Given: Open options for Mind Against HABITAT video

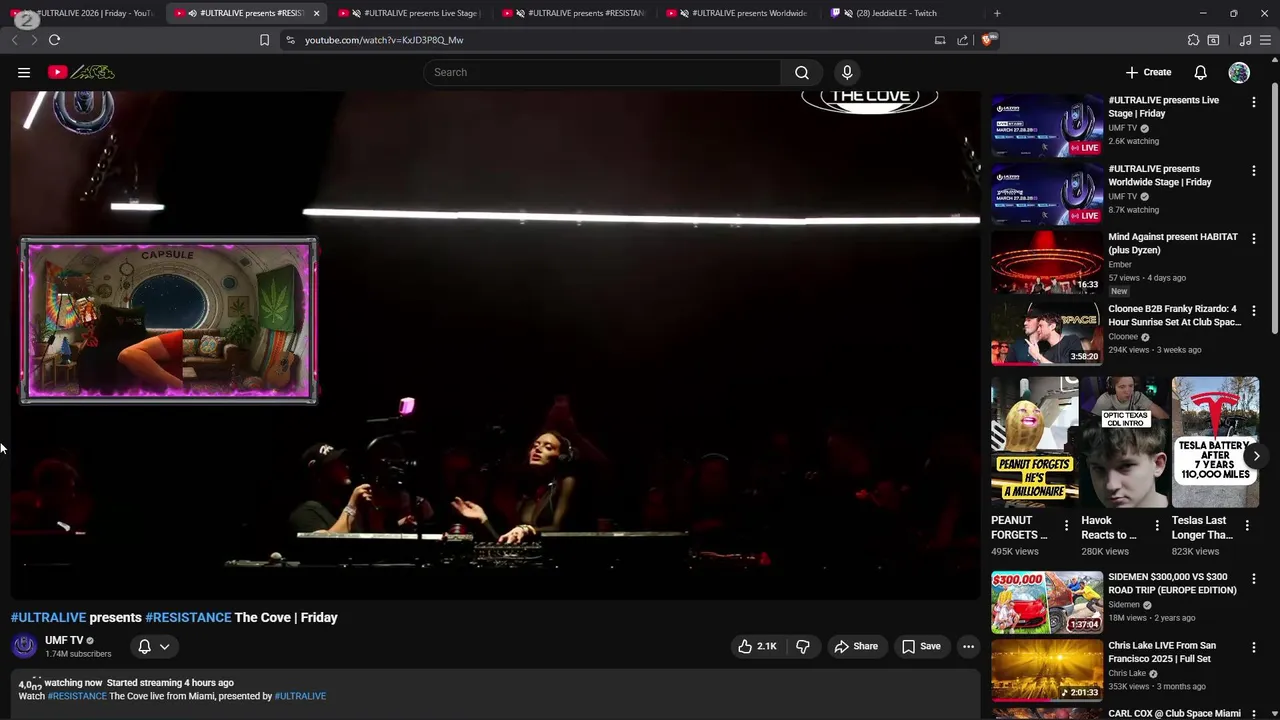Looking at the screenshot, I should click(x=1253, y=239).
